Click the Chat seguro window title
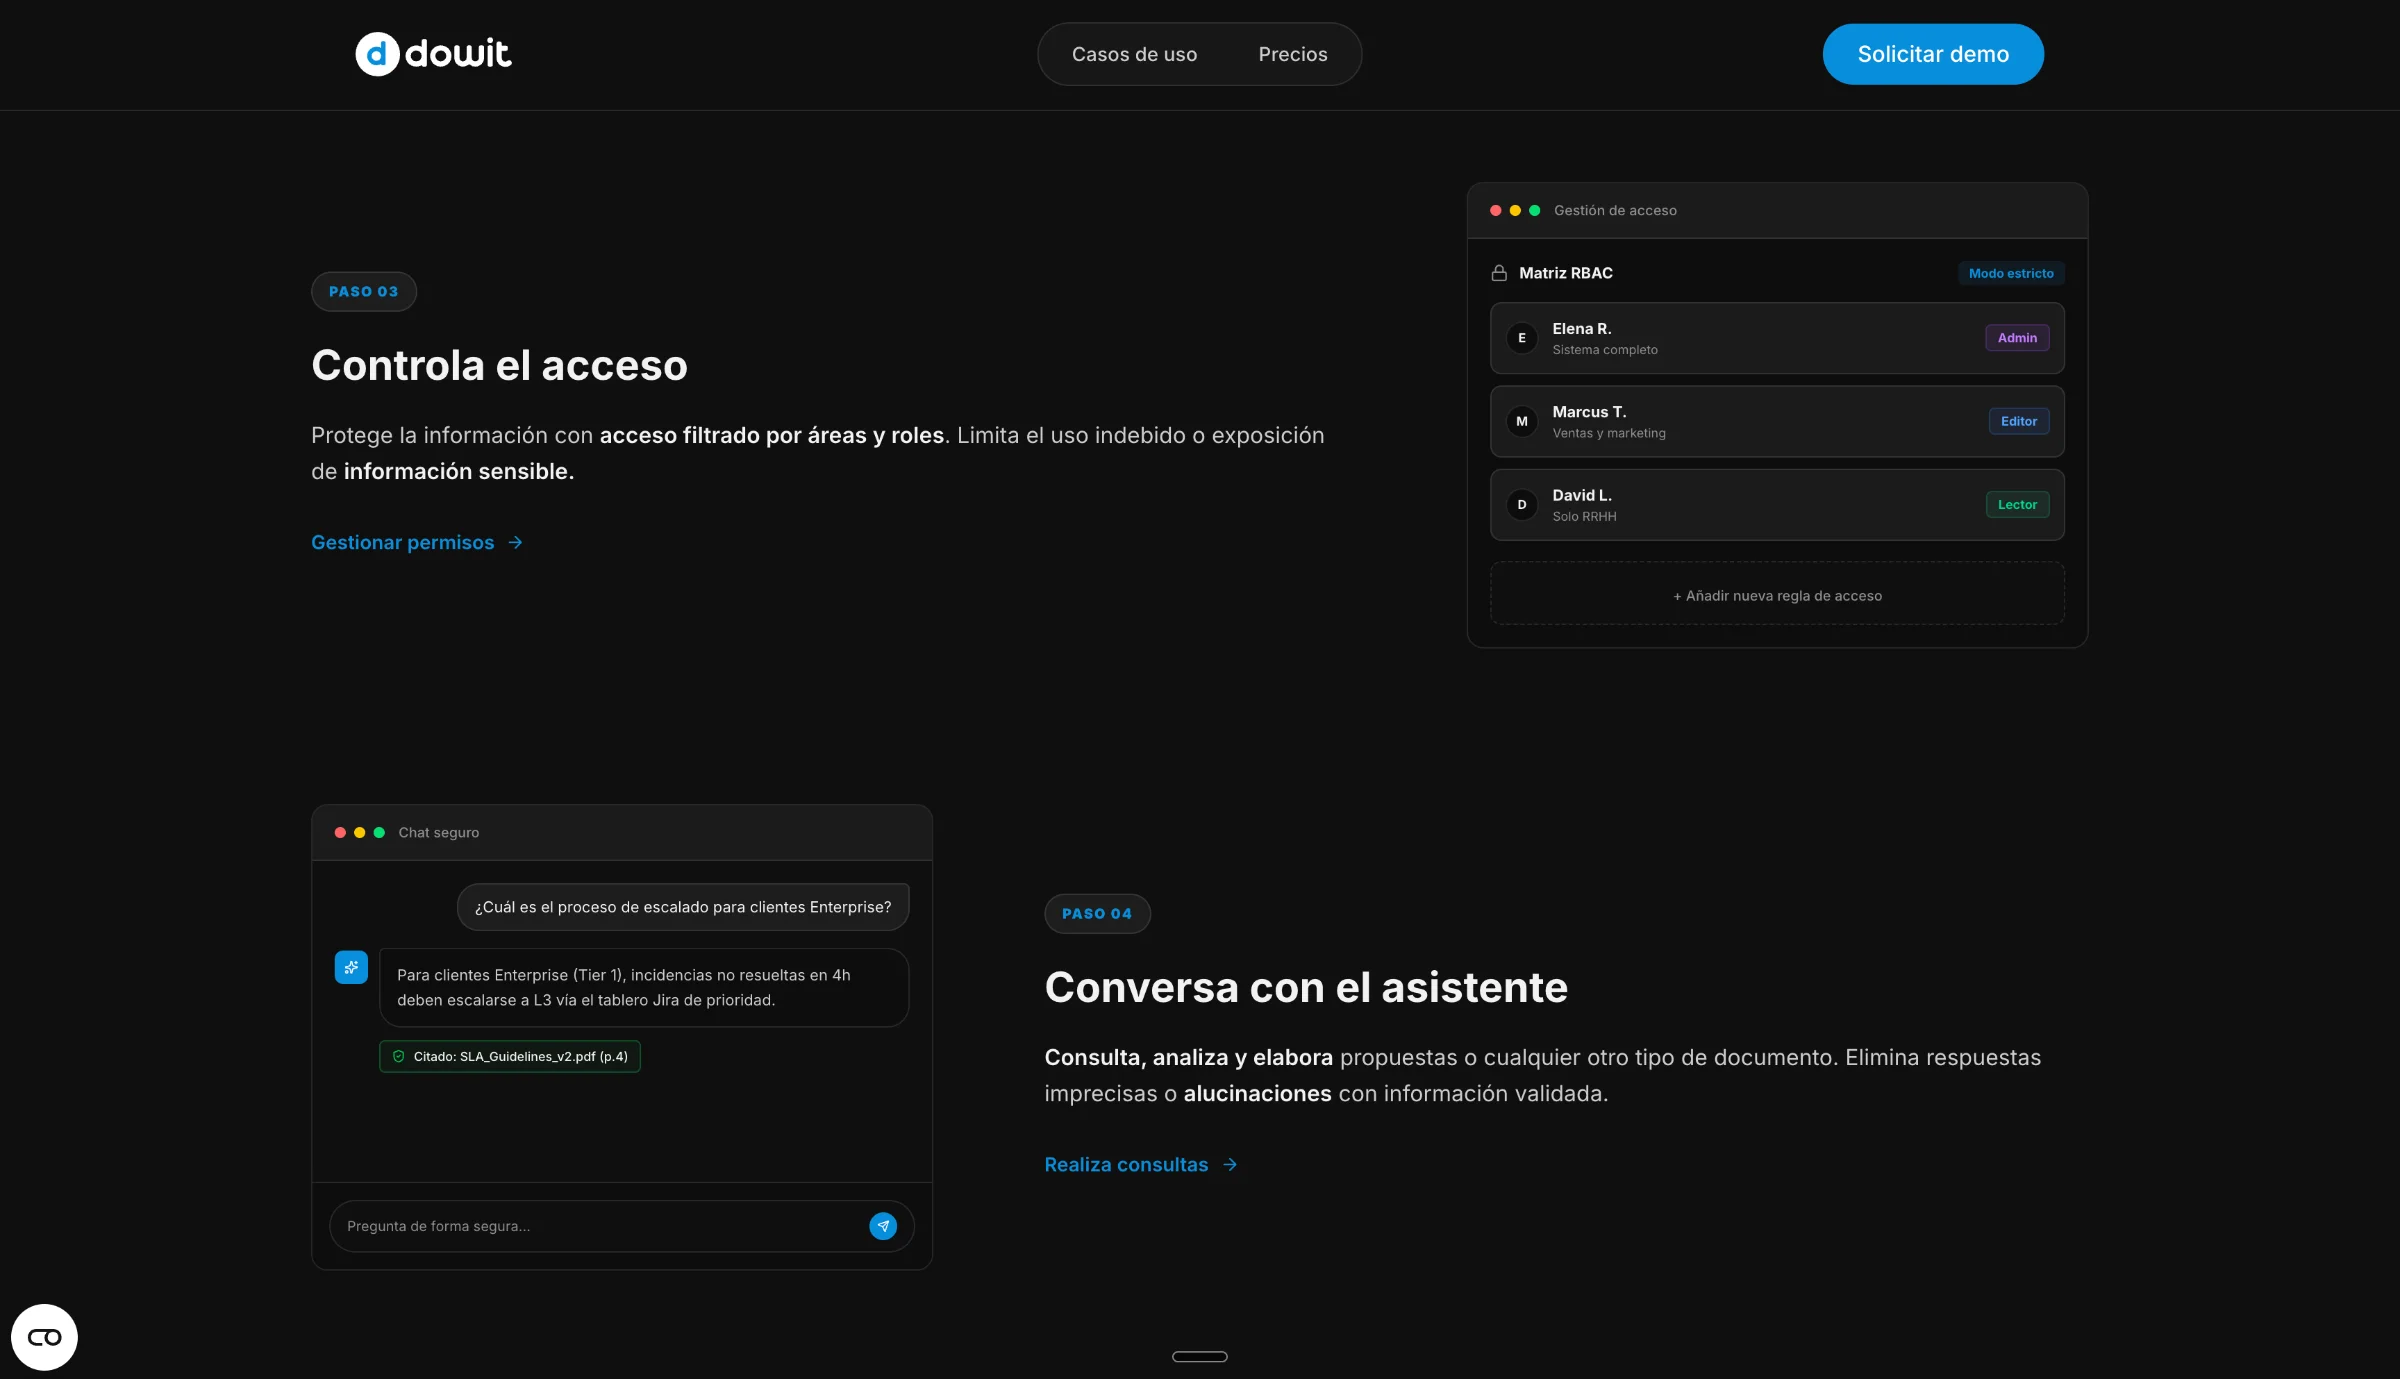Image resolution: width=2400 pixels, height=1379 pixels. 438,832
